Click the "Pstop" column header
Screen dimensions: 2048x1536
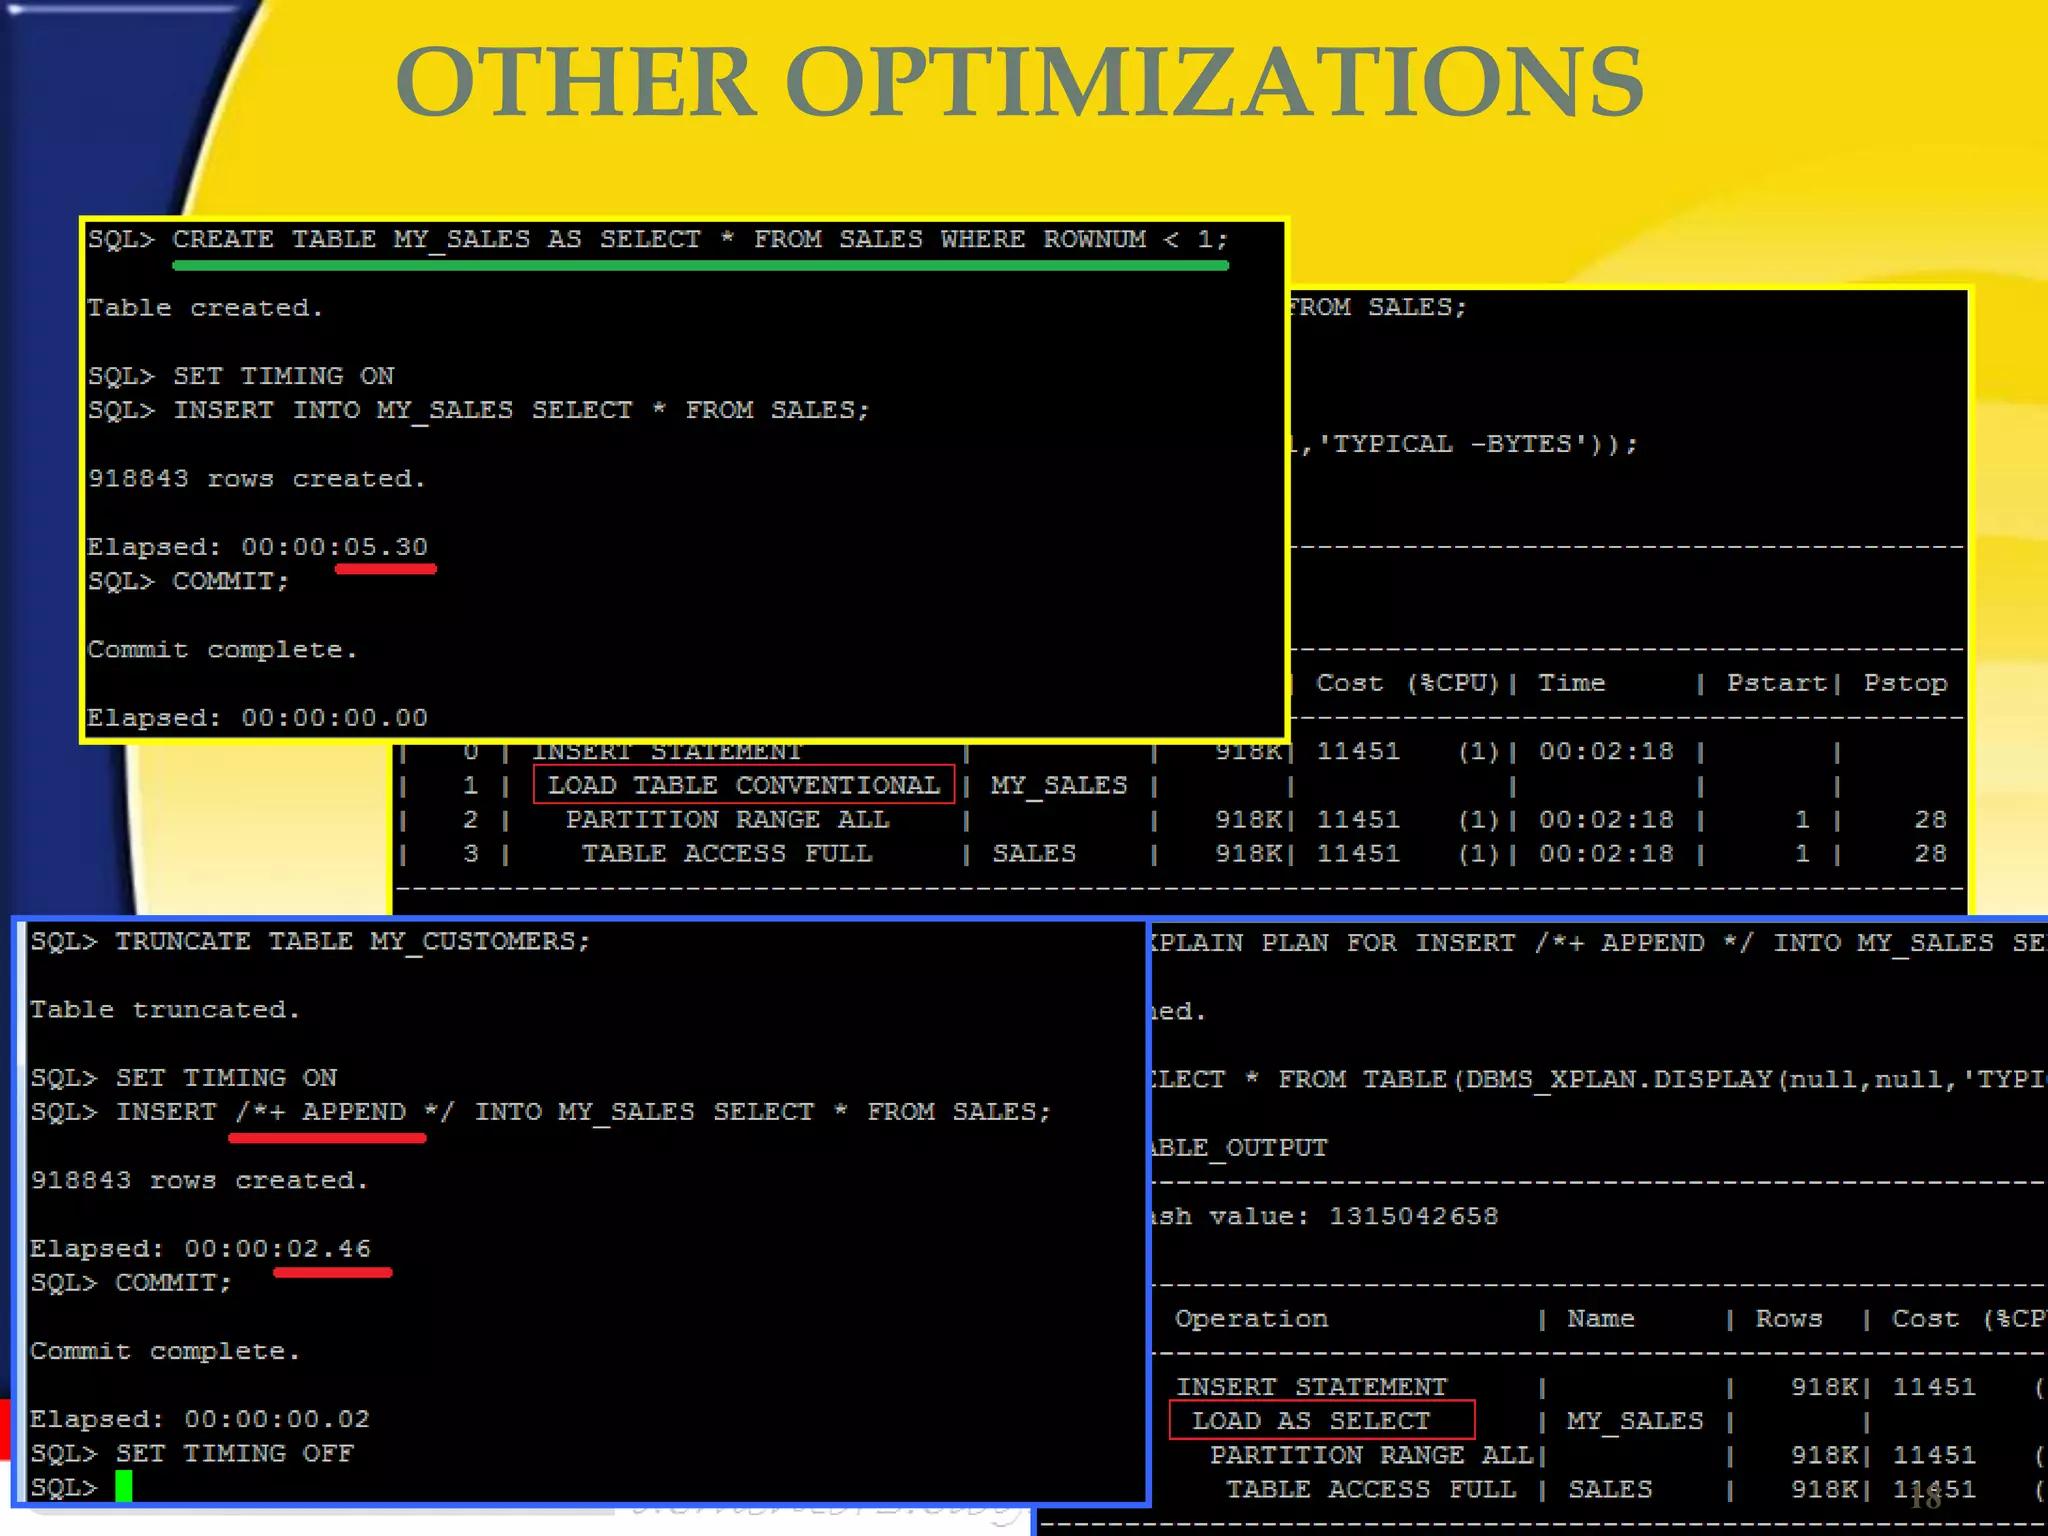(1905, 684)
